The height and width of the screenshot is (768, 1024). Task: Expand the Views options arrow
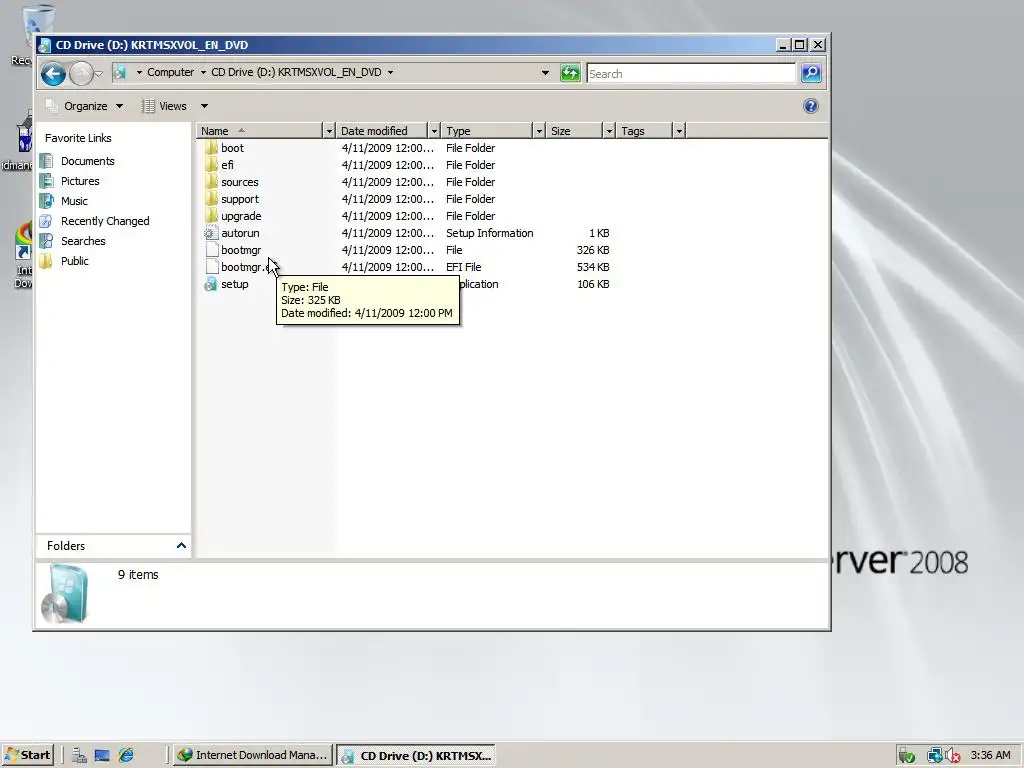204,106
